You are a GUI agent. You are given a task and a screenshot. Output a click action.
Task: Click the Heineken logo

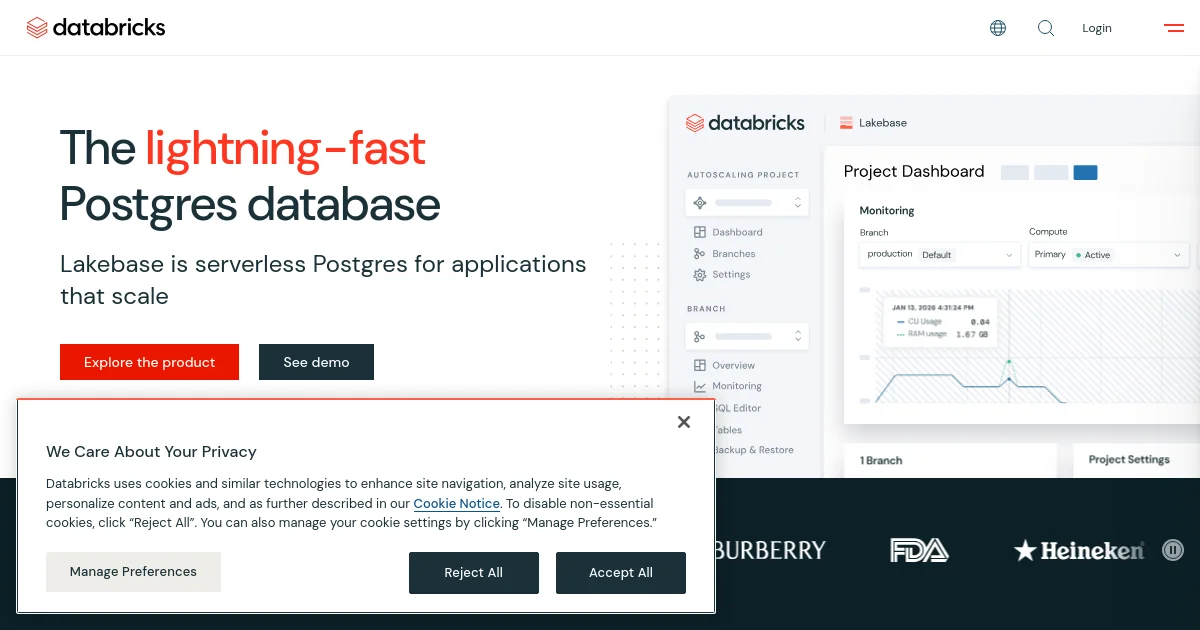pyautogui.click(x=1079, y=550)
